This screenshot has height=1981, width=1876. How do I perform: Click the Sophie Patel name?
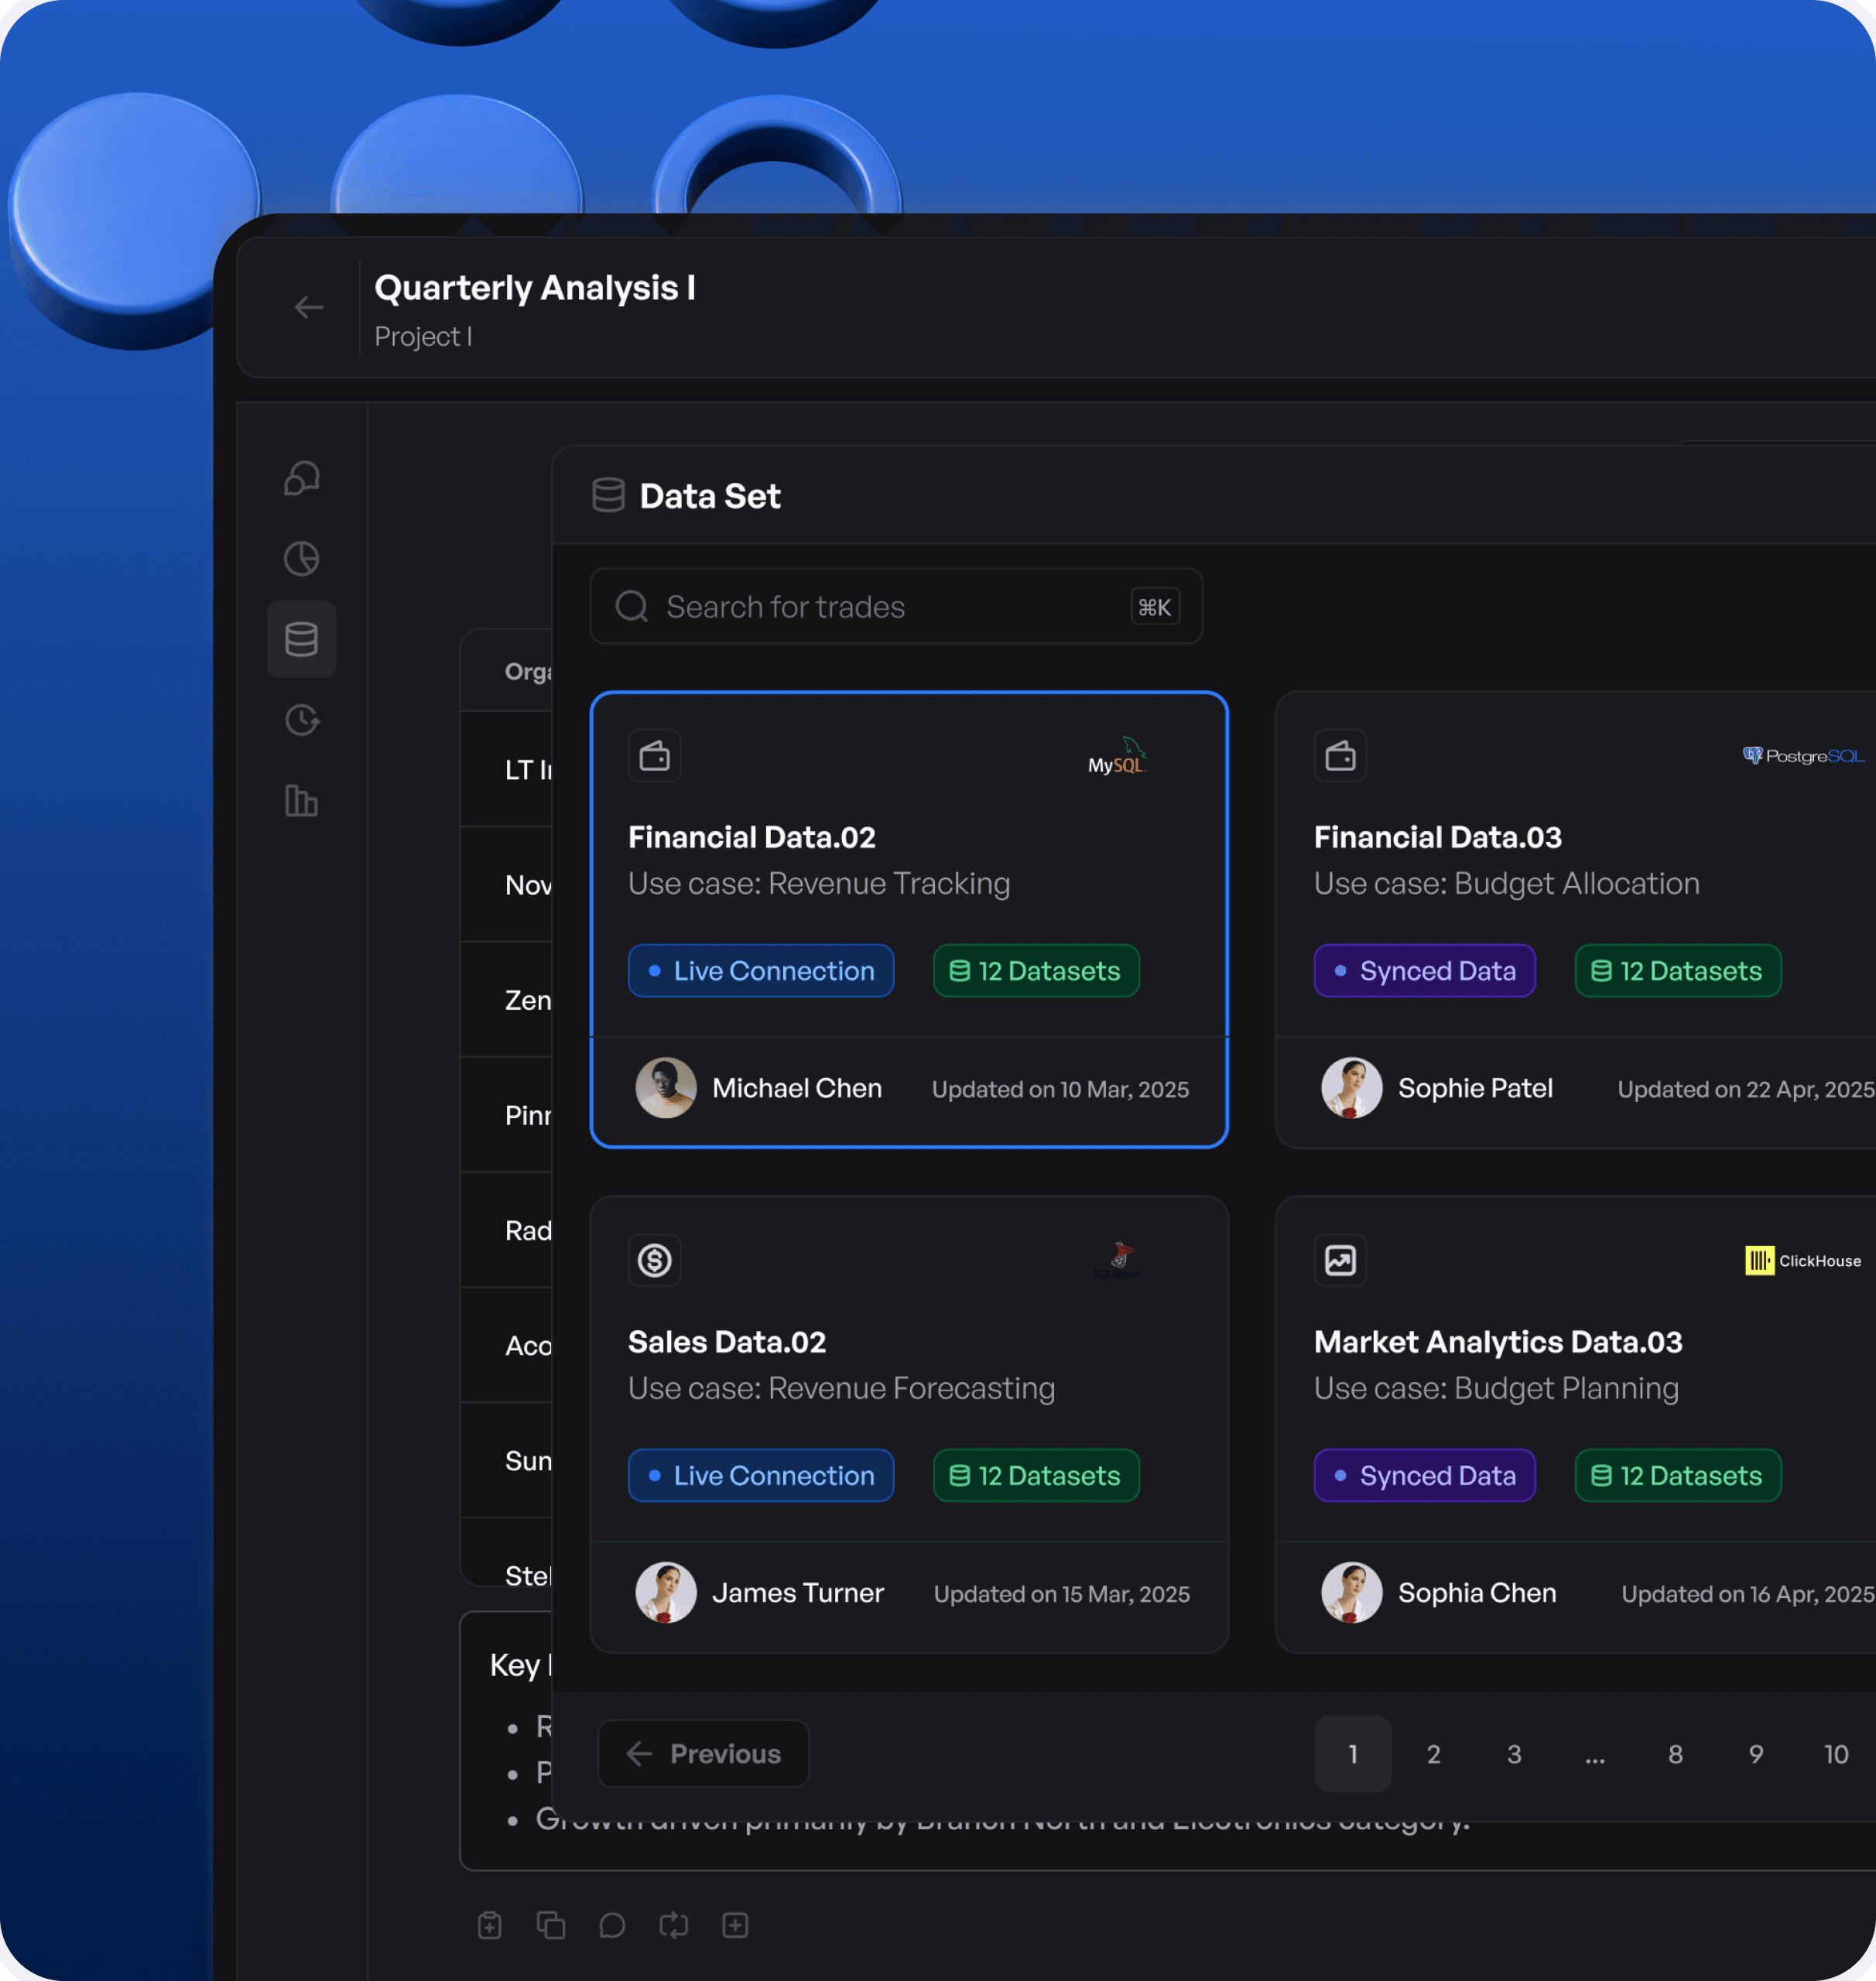click(1476, 1088)
